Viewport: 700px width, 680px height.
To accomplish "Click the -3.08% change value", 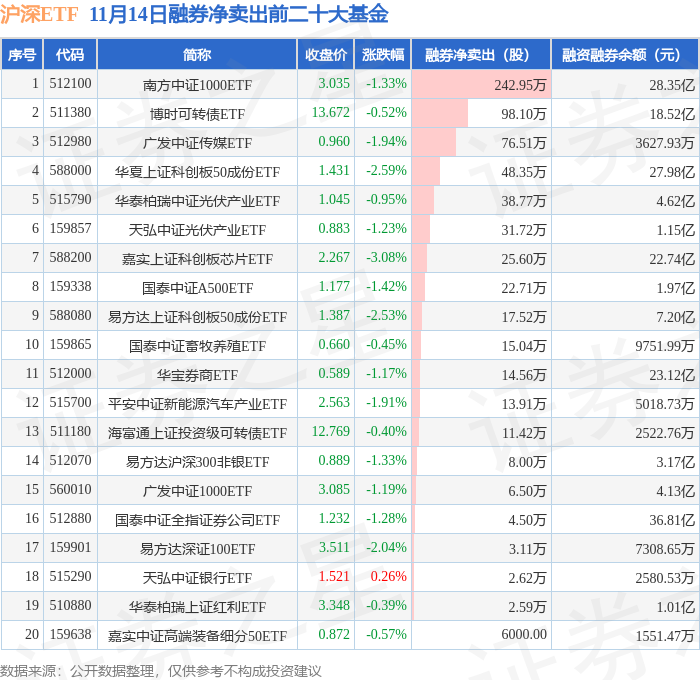I will pos(386,258).
